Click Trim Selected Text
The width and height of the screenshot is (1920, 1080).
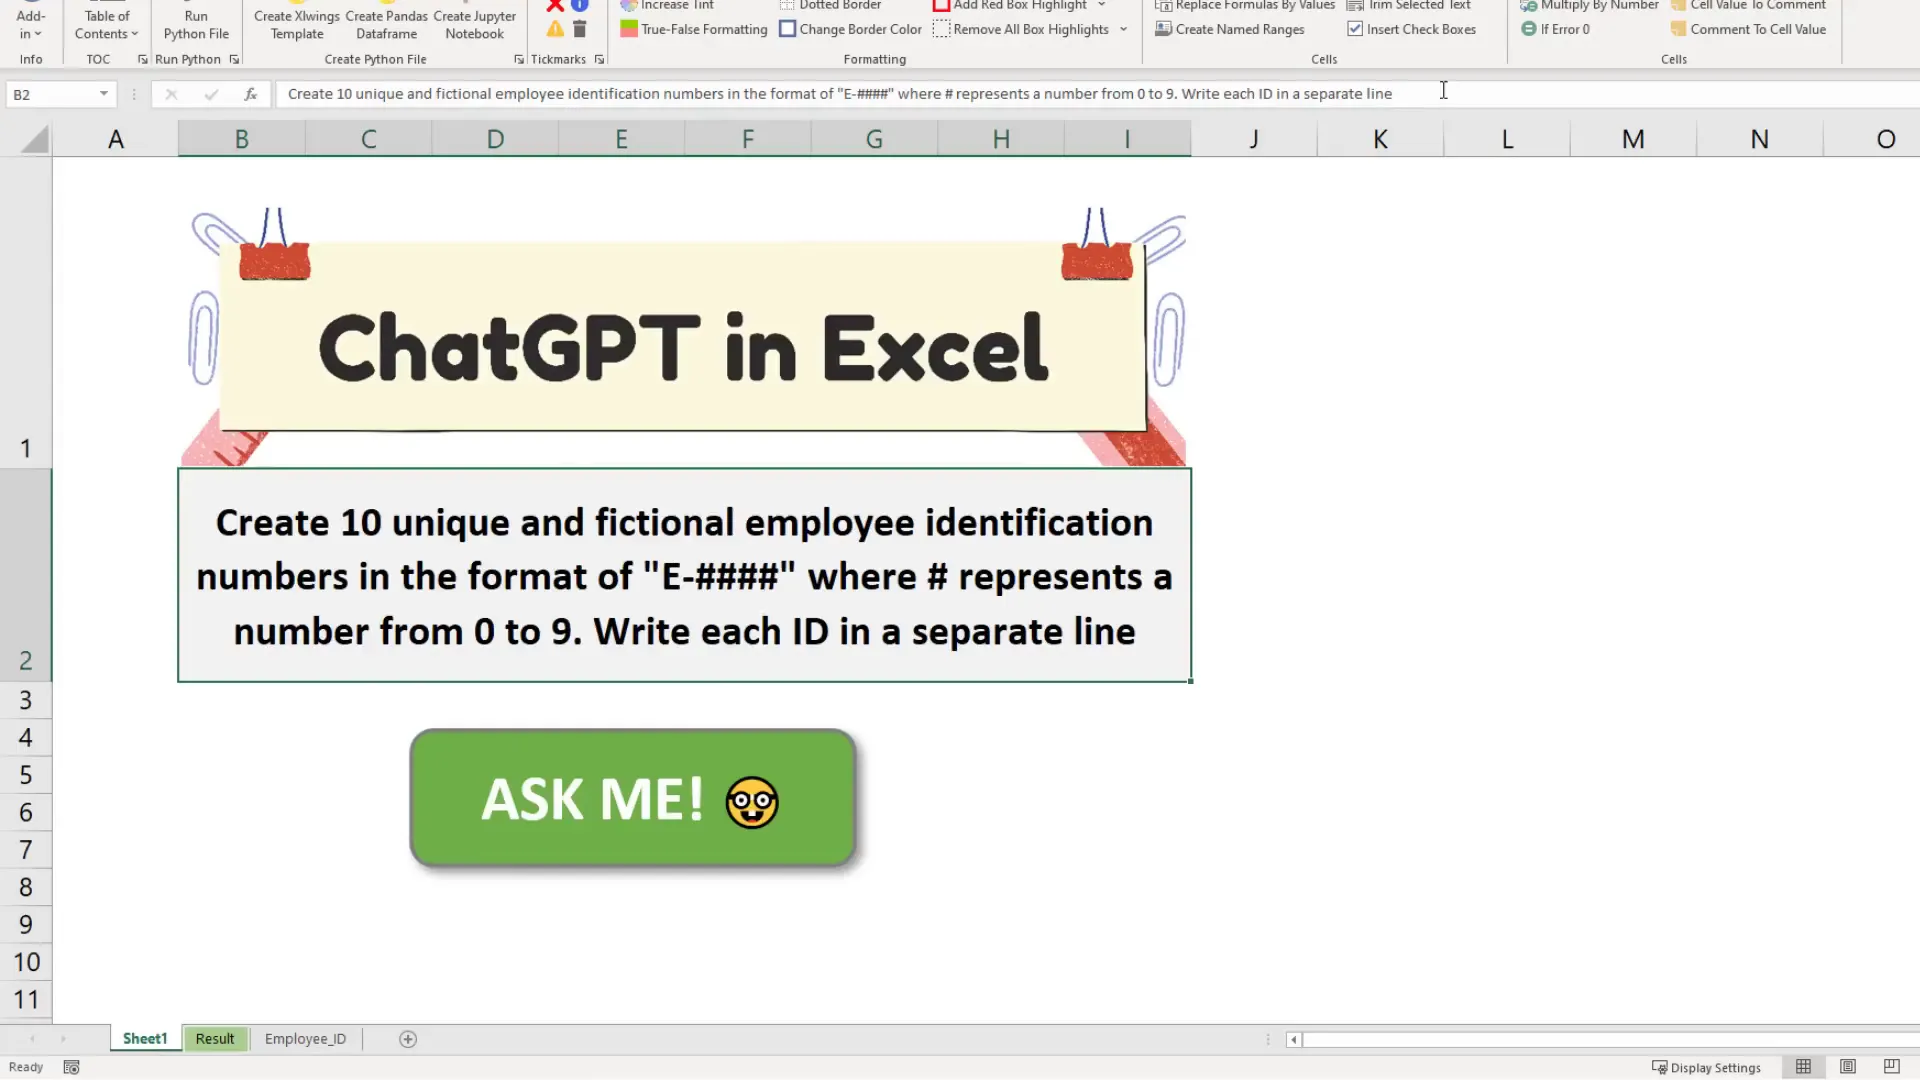[1409, 6]
